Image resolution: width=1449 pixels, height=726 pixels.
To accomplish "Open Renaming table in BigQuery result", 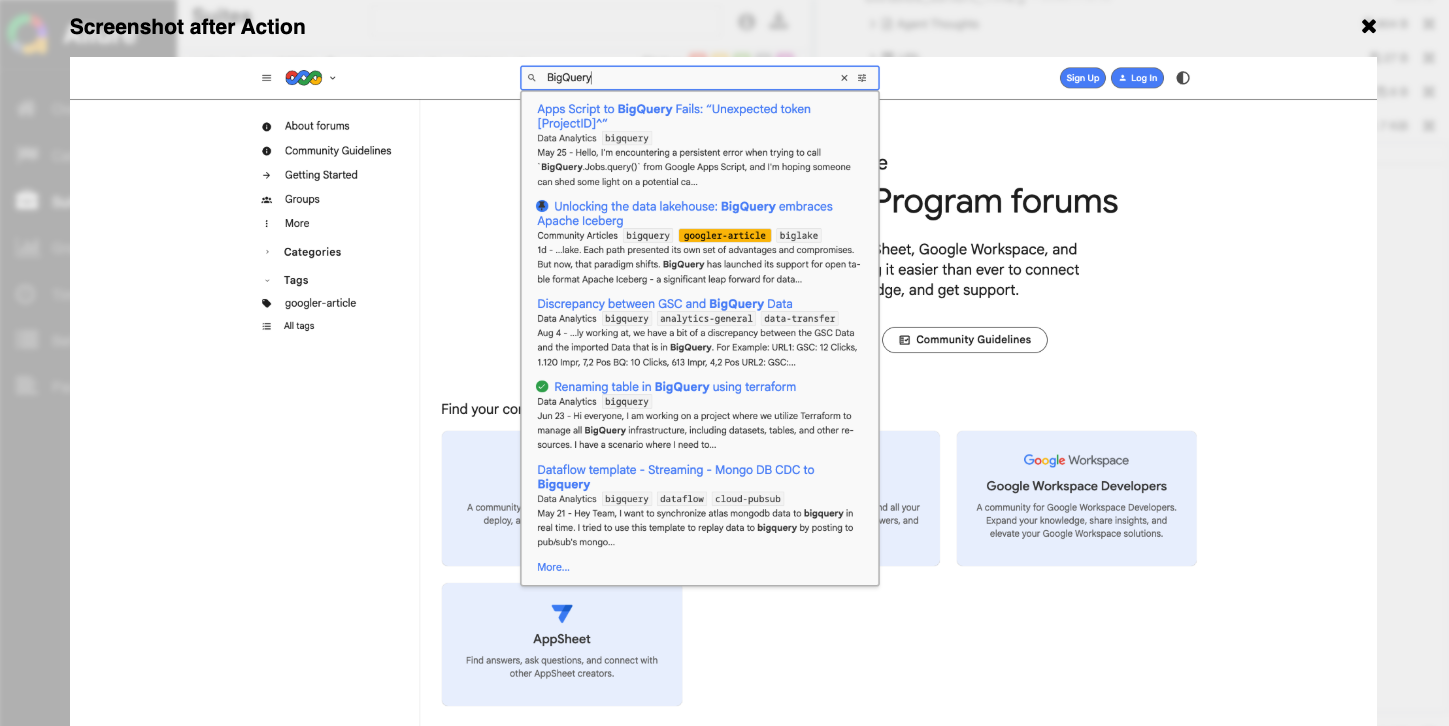I will coord(675,386).
